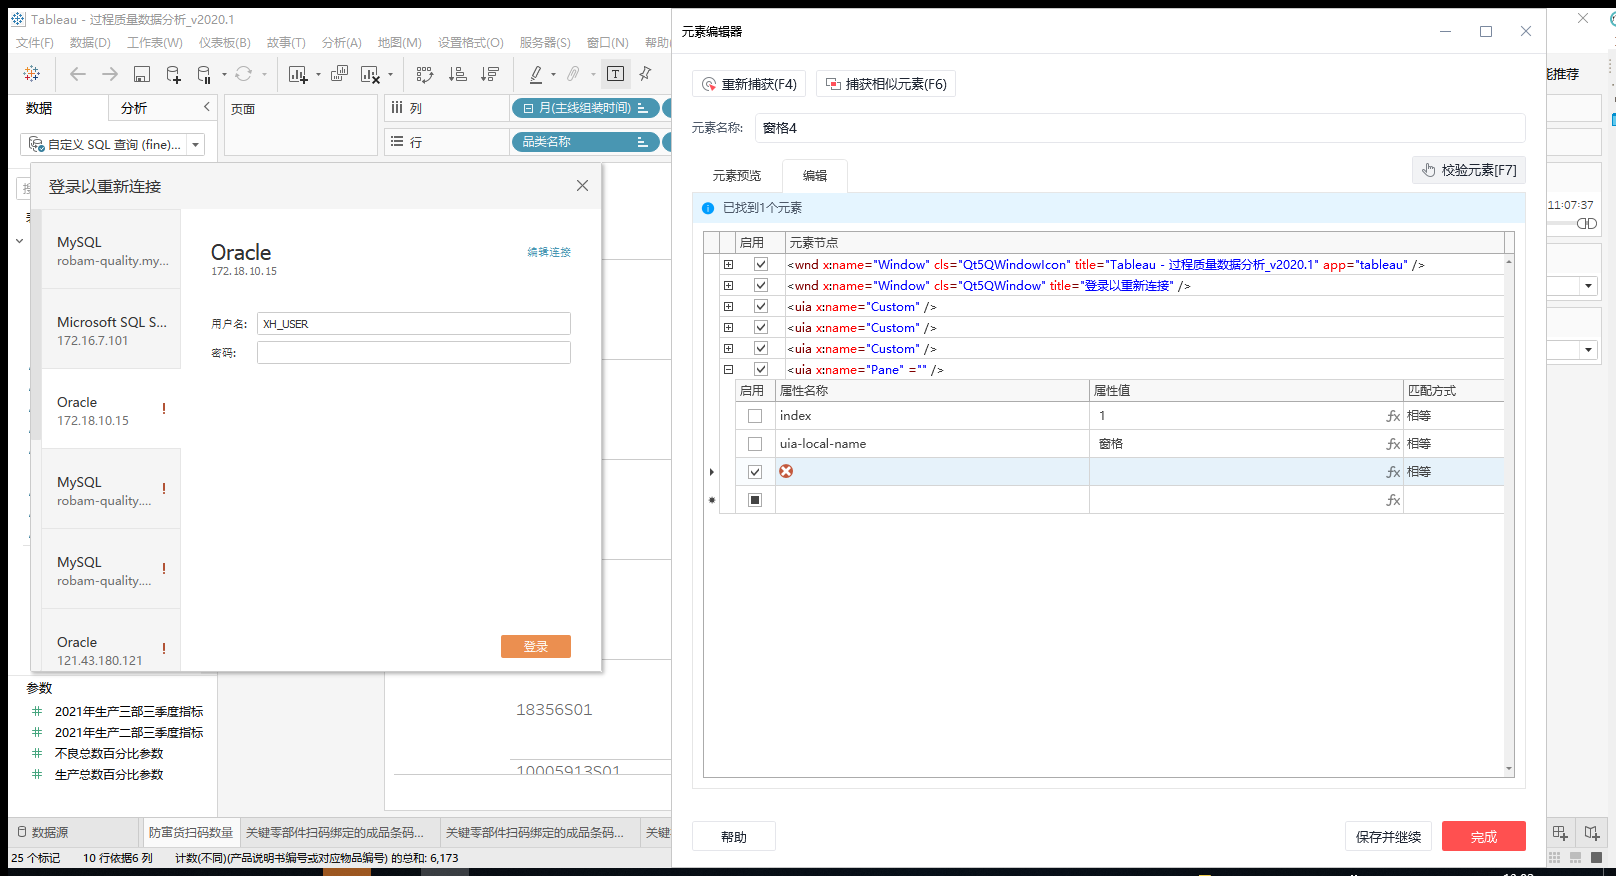Click the 密码 password input field
Image resolution: width=1616 pixels, height=876 pixels.
[x=413, y=352]
